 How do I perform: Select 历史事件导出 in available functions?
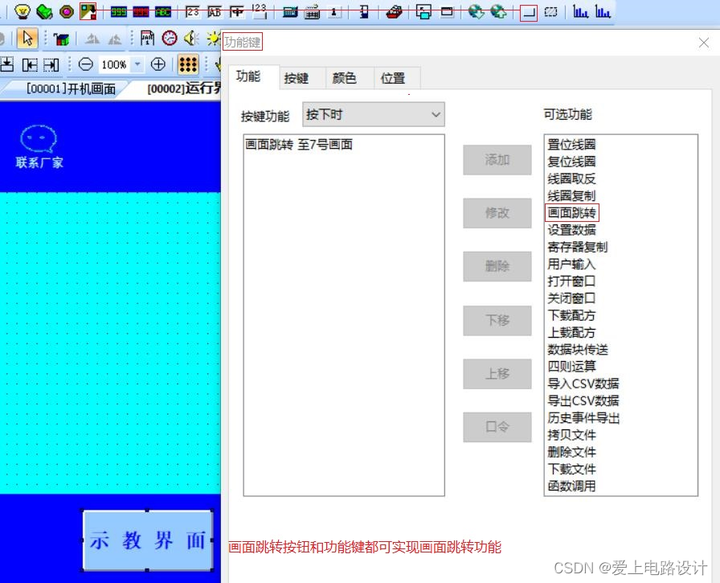coord(583,418)
